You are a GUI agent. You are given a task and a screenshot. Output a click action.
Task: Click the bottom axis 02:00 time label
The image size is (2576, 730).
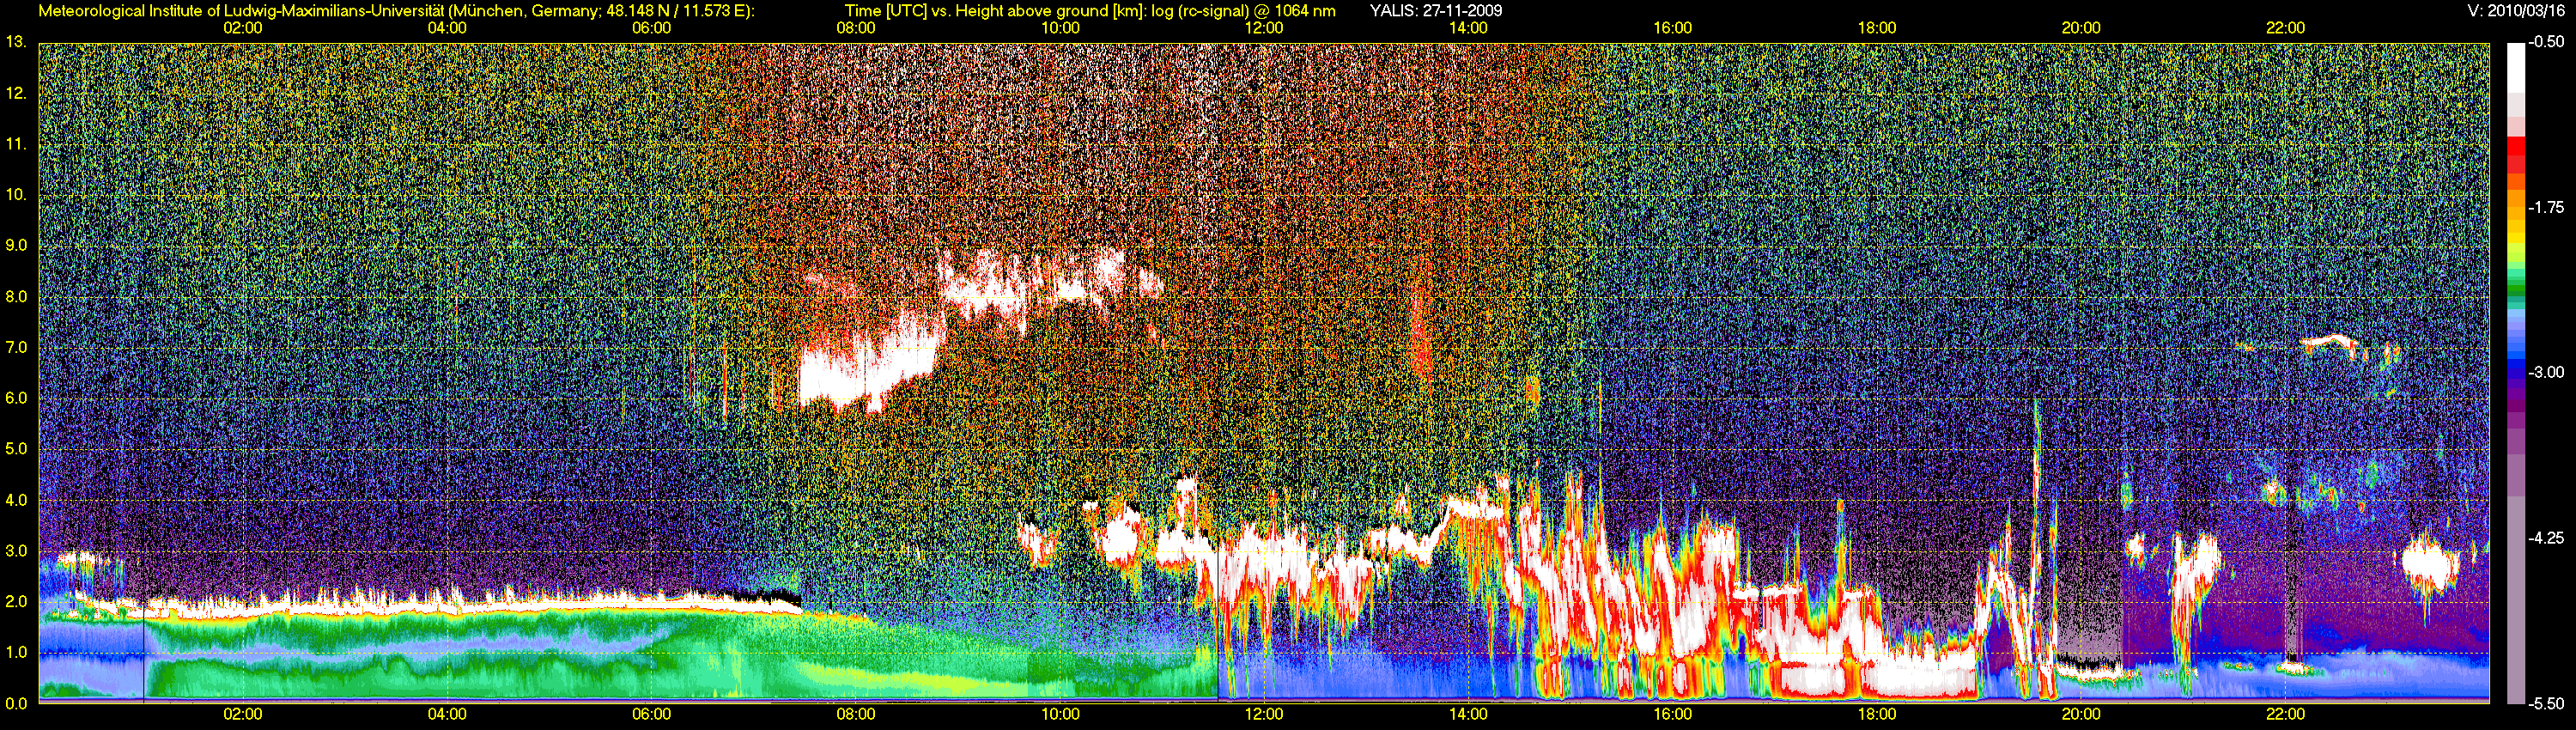coord(243,714)
